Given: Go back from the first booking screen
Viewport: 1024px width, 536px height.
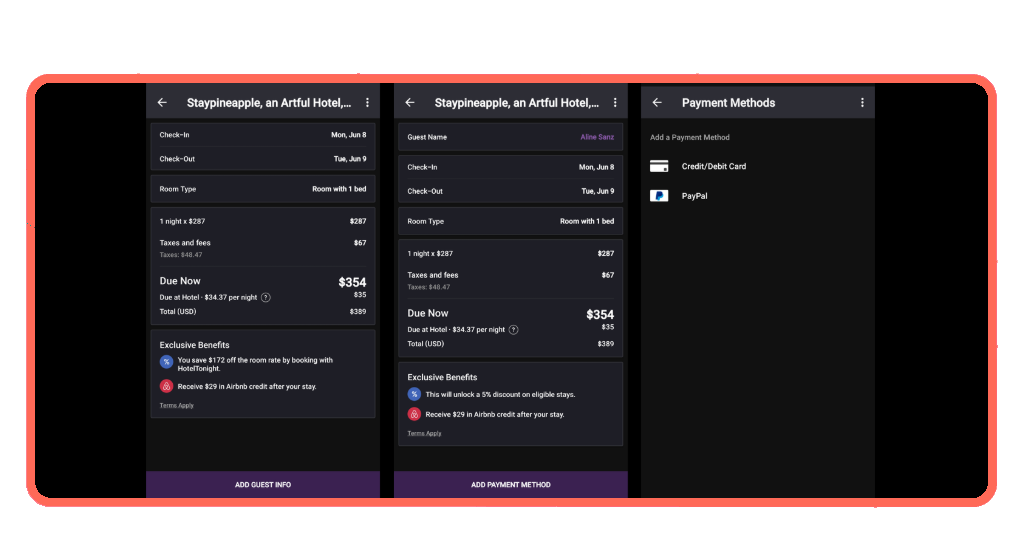Looking at the screenshot, I should pyautogui.click(x=162, y=102).
